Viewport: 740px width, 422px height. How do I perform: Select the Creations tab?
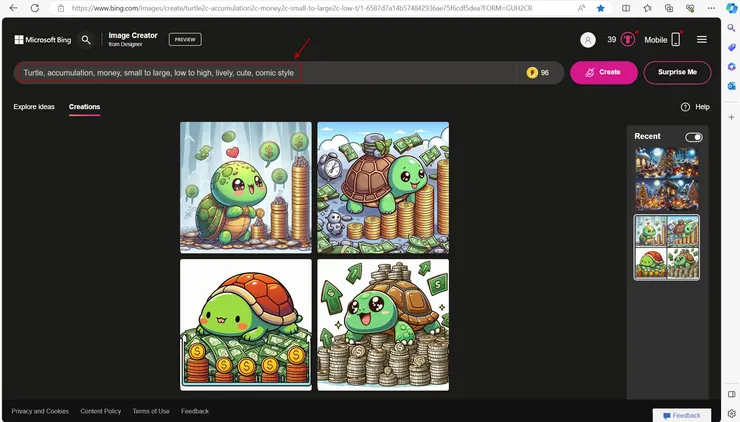pos(84,107)
